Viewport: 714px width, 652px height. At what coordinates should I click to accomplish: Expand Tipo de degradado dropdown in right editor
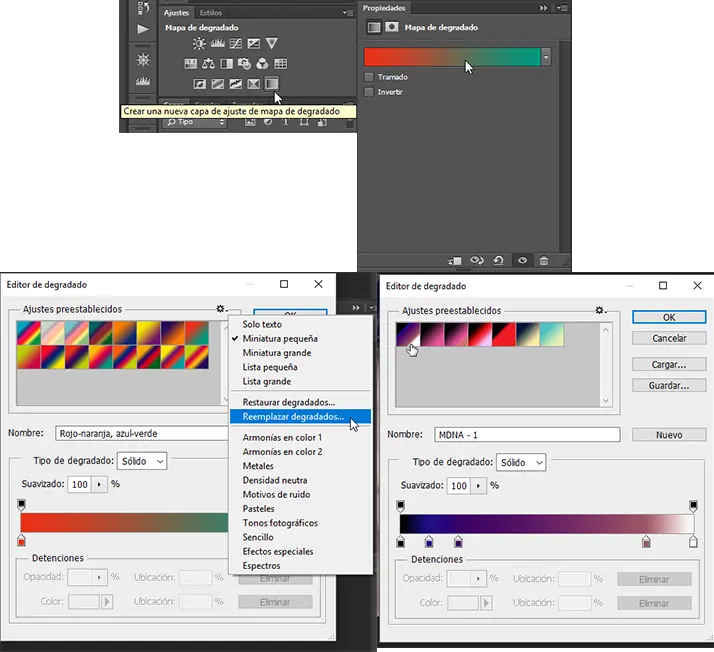521,462
